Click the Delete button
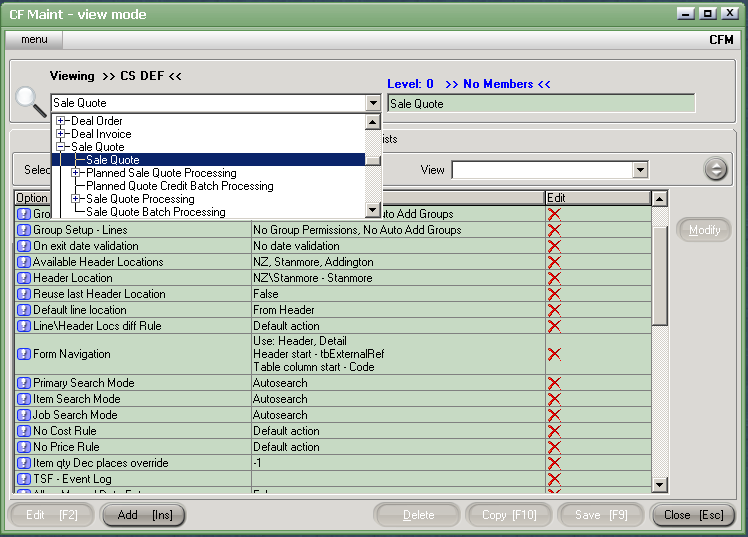The image size is (748, 537). click(x=418, y=515)
